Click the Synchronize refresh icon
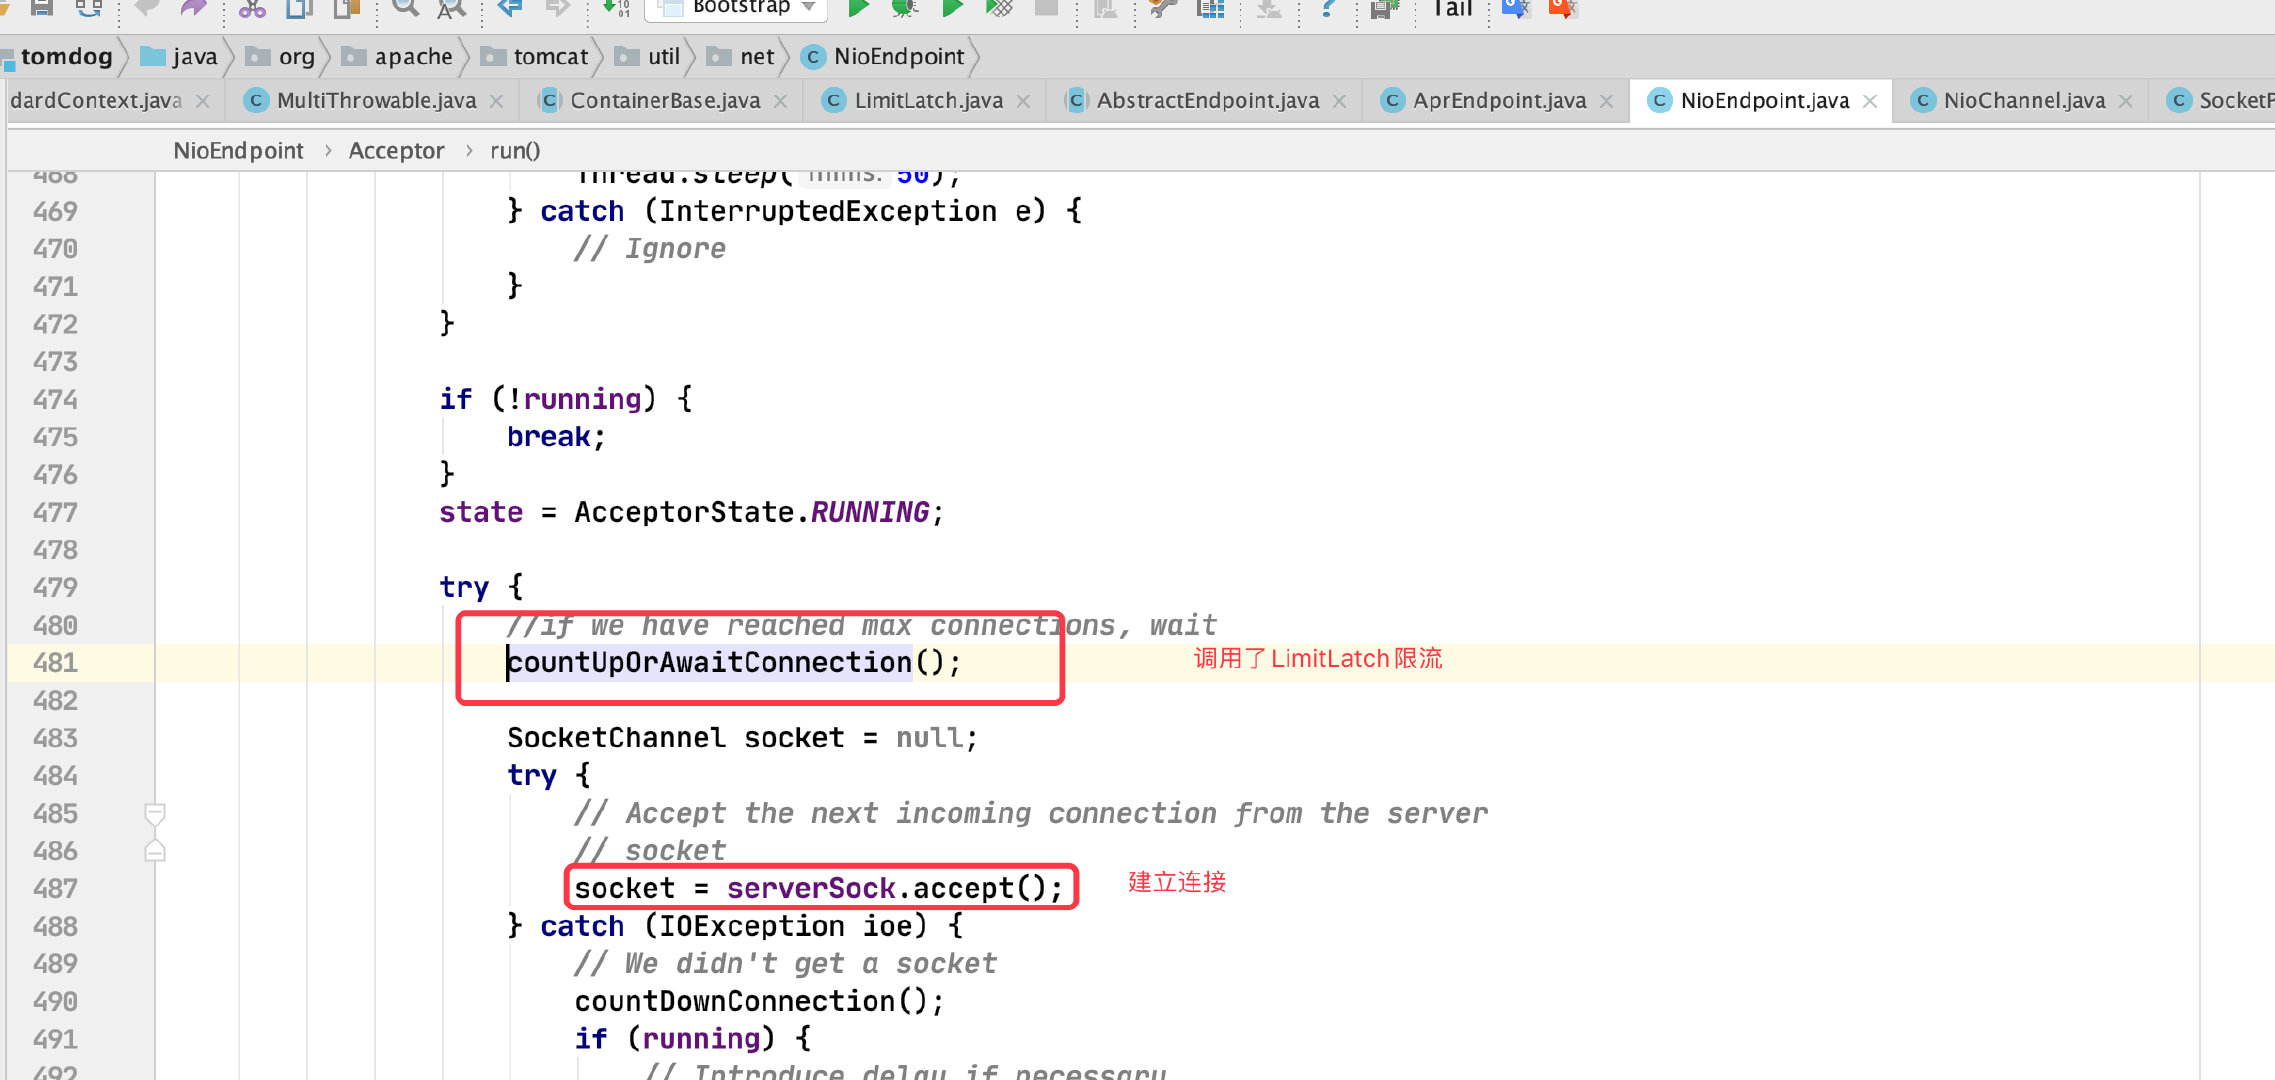 coord(89,7)
